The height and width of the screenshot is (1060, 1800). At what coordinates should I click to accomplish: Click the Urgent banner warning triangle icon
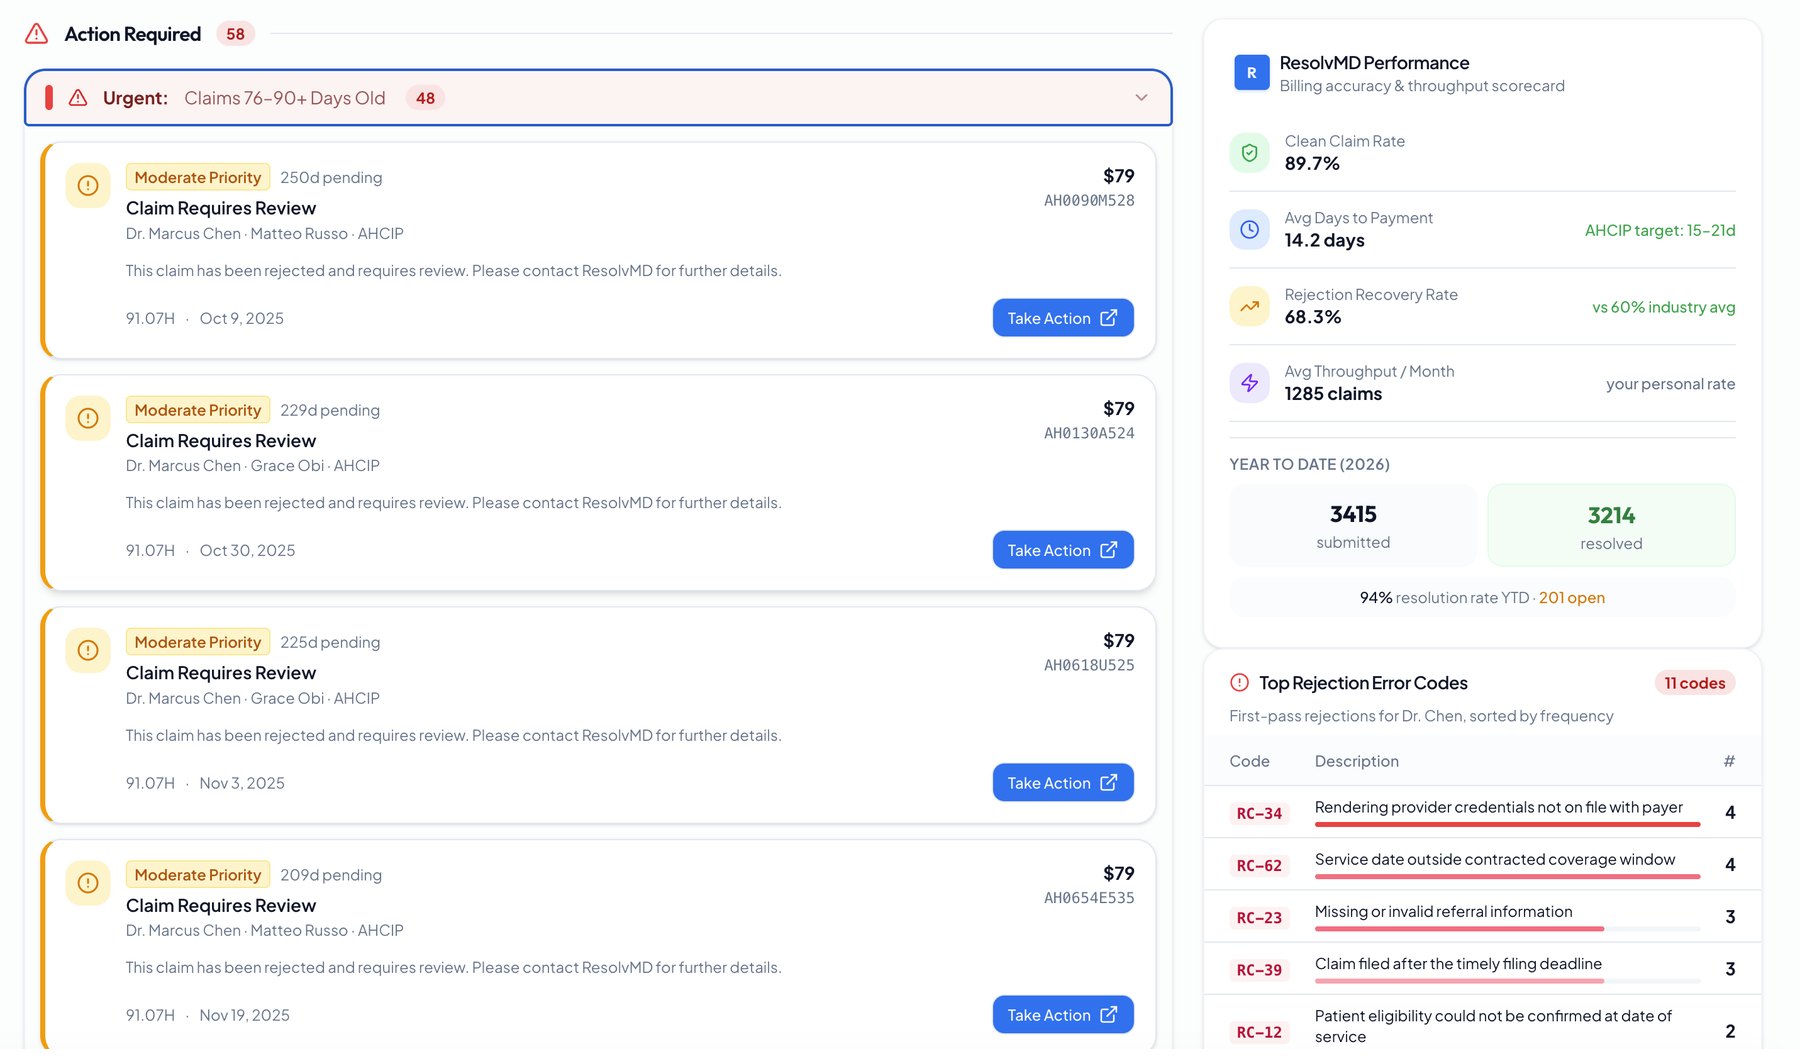coord(78,98)
